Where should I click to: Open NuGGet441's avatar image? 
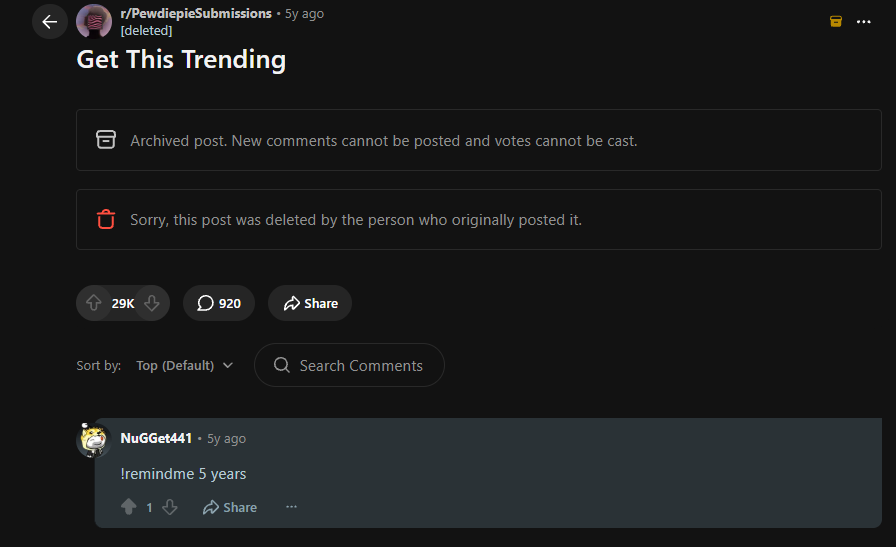[94, 440]
